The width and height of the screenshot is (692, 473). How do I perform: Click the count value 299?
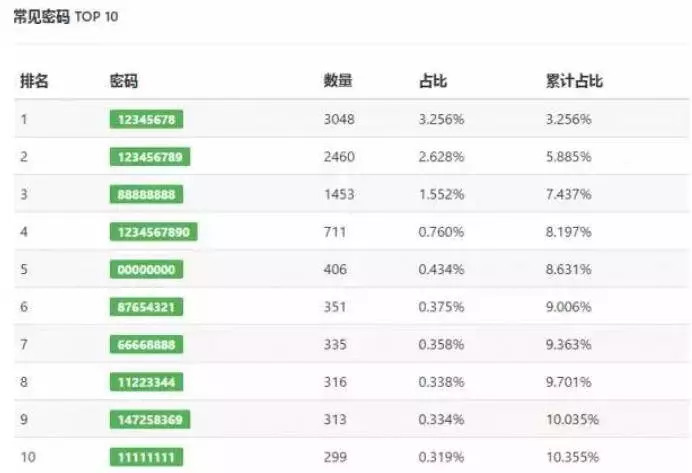click(335, 457)
